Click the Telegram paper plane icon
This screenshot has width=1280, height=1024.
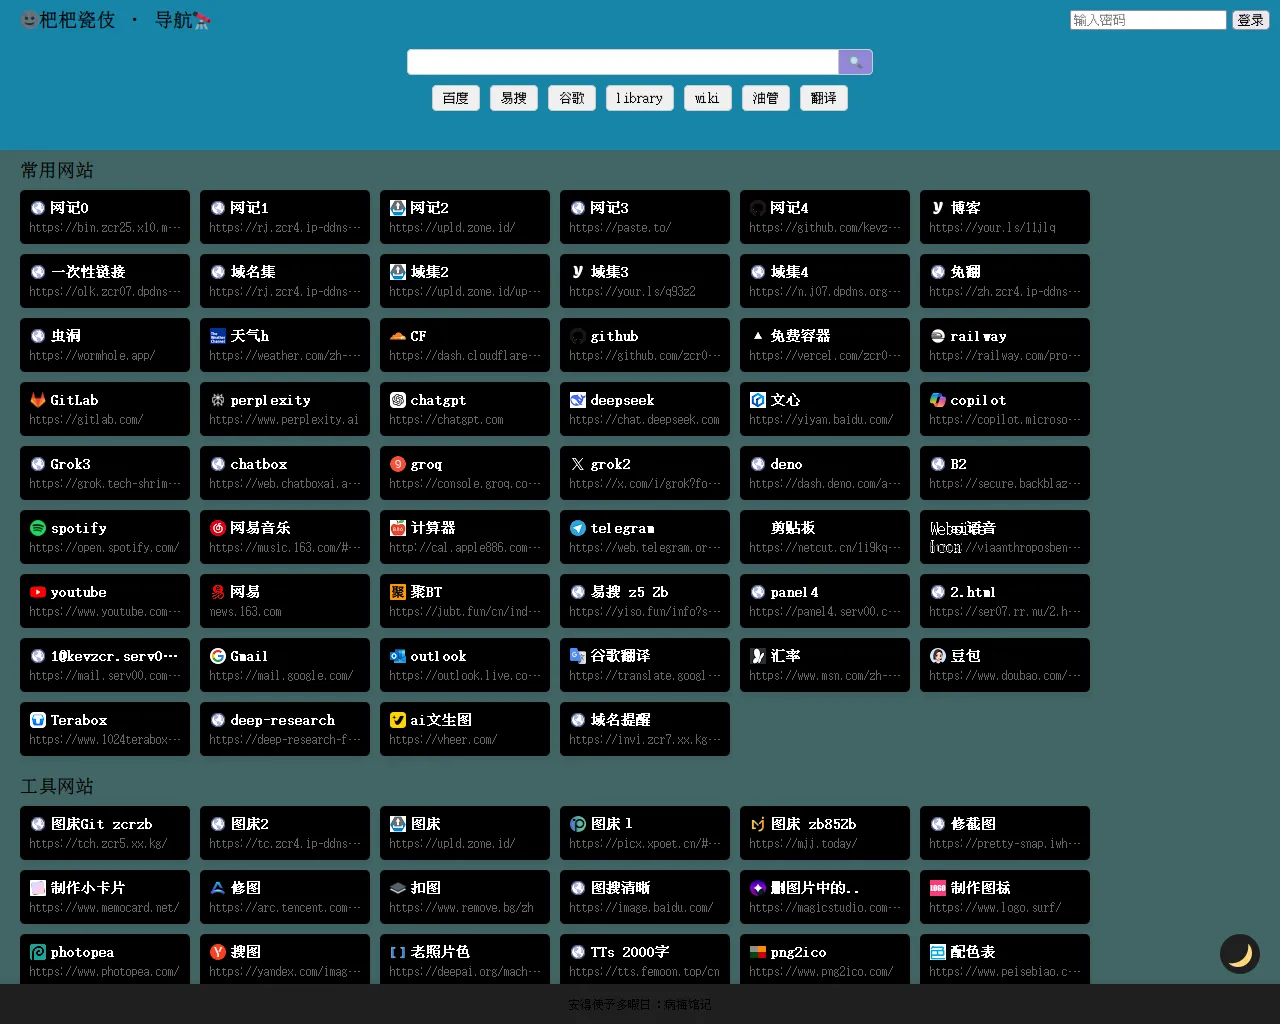click(578, 528)
